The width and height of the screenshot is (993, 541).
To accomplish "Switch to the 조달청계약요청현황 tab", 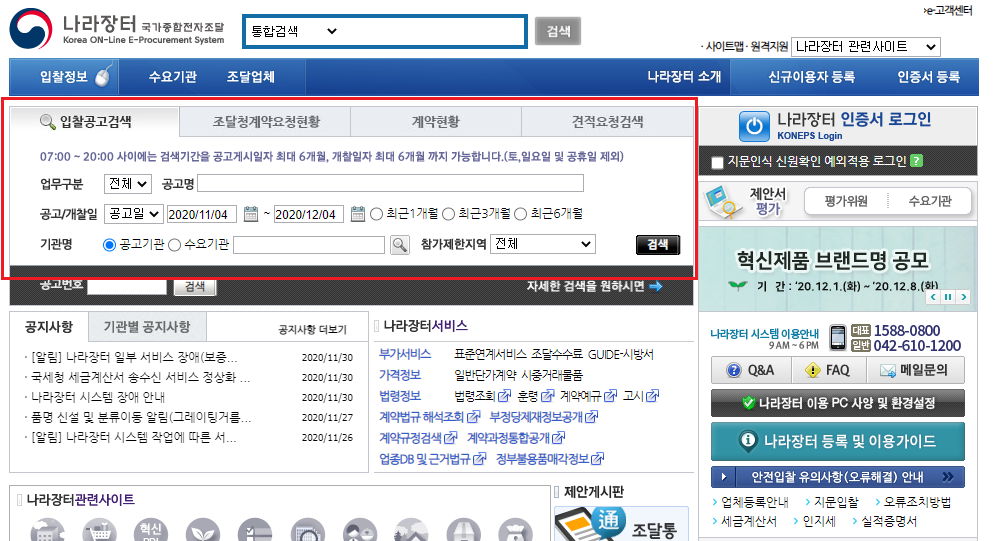I will coord(265,122).
